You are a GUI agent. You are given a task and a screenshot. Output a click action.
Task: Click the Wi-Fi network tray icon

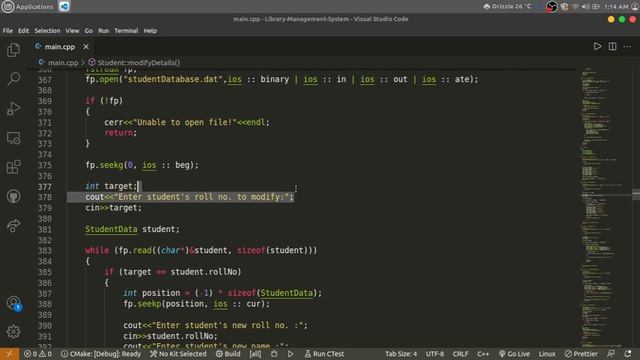[576, 7]
